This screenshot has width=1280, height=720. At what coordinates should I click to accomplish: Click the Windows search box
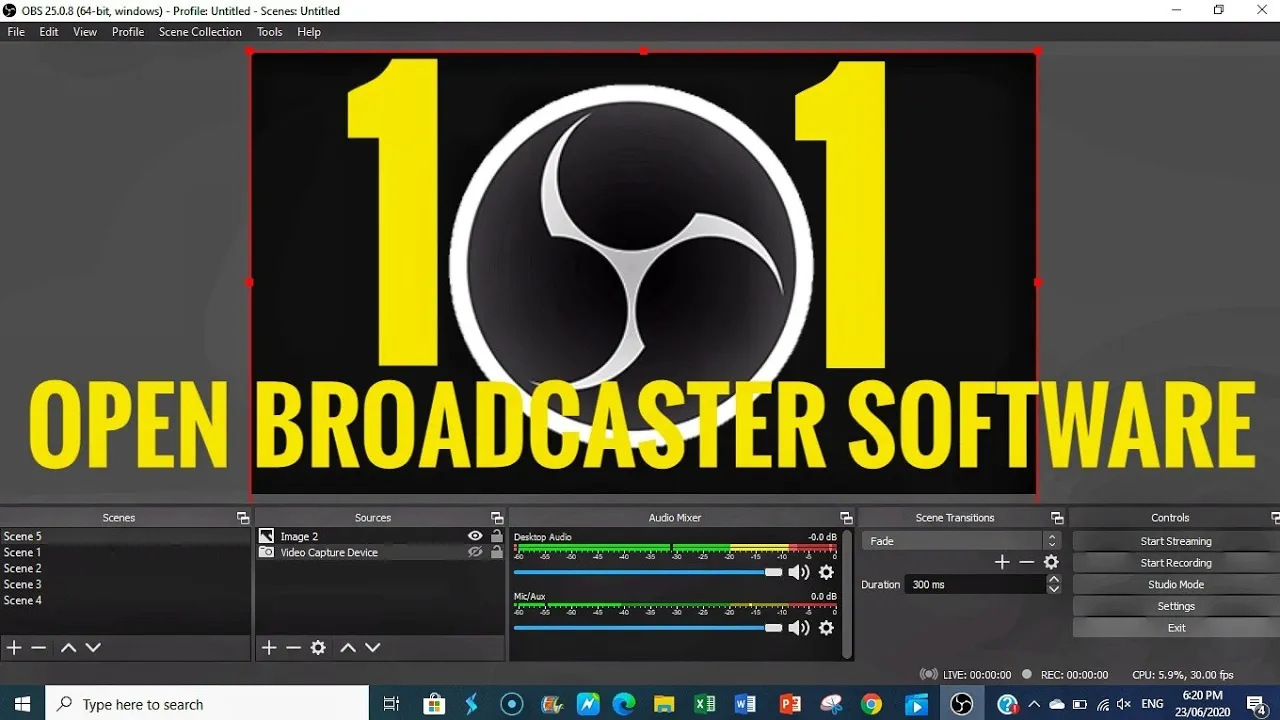tap(207, 704)
